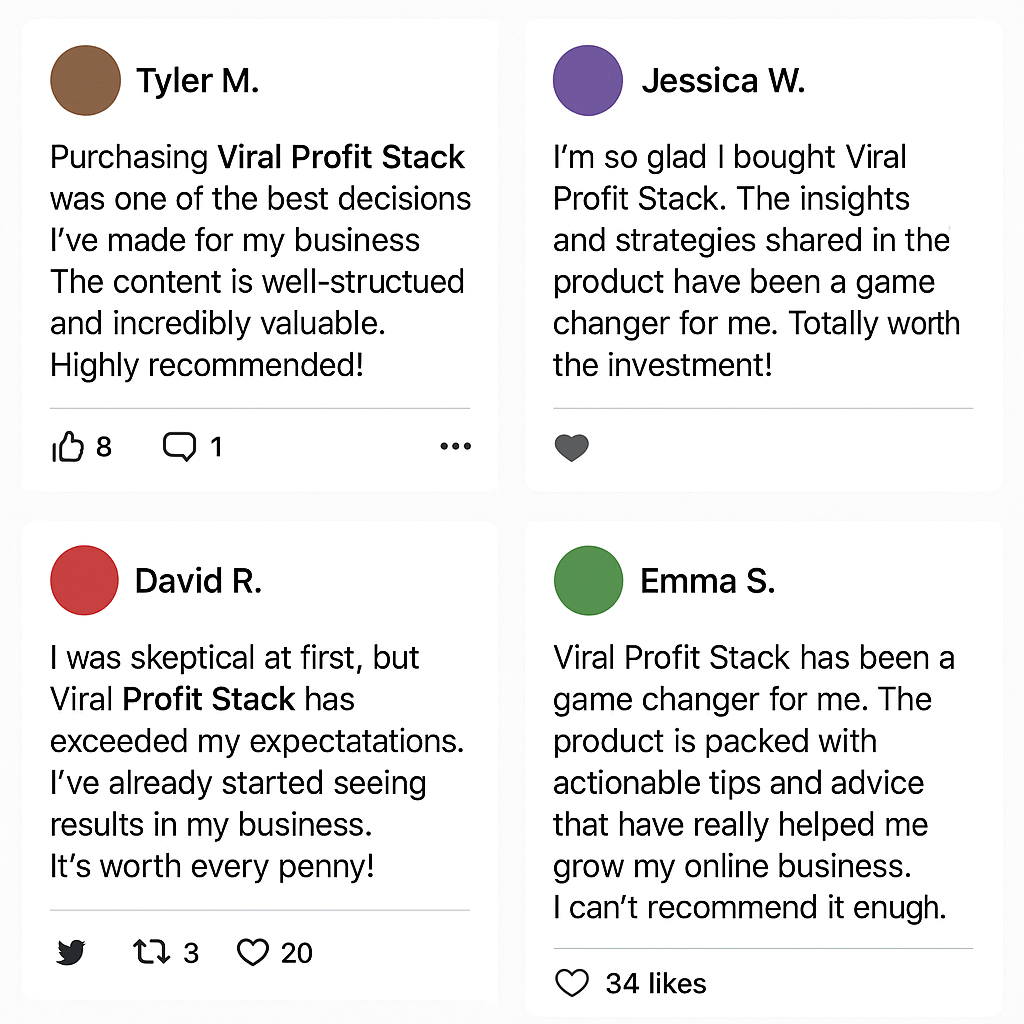1024x1024 pixels.
Task: Retweet David R.'s testimonial
Action: (152, 952)
